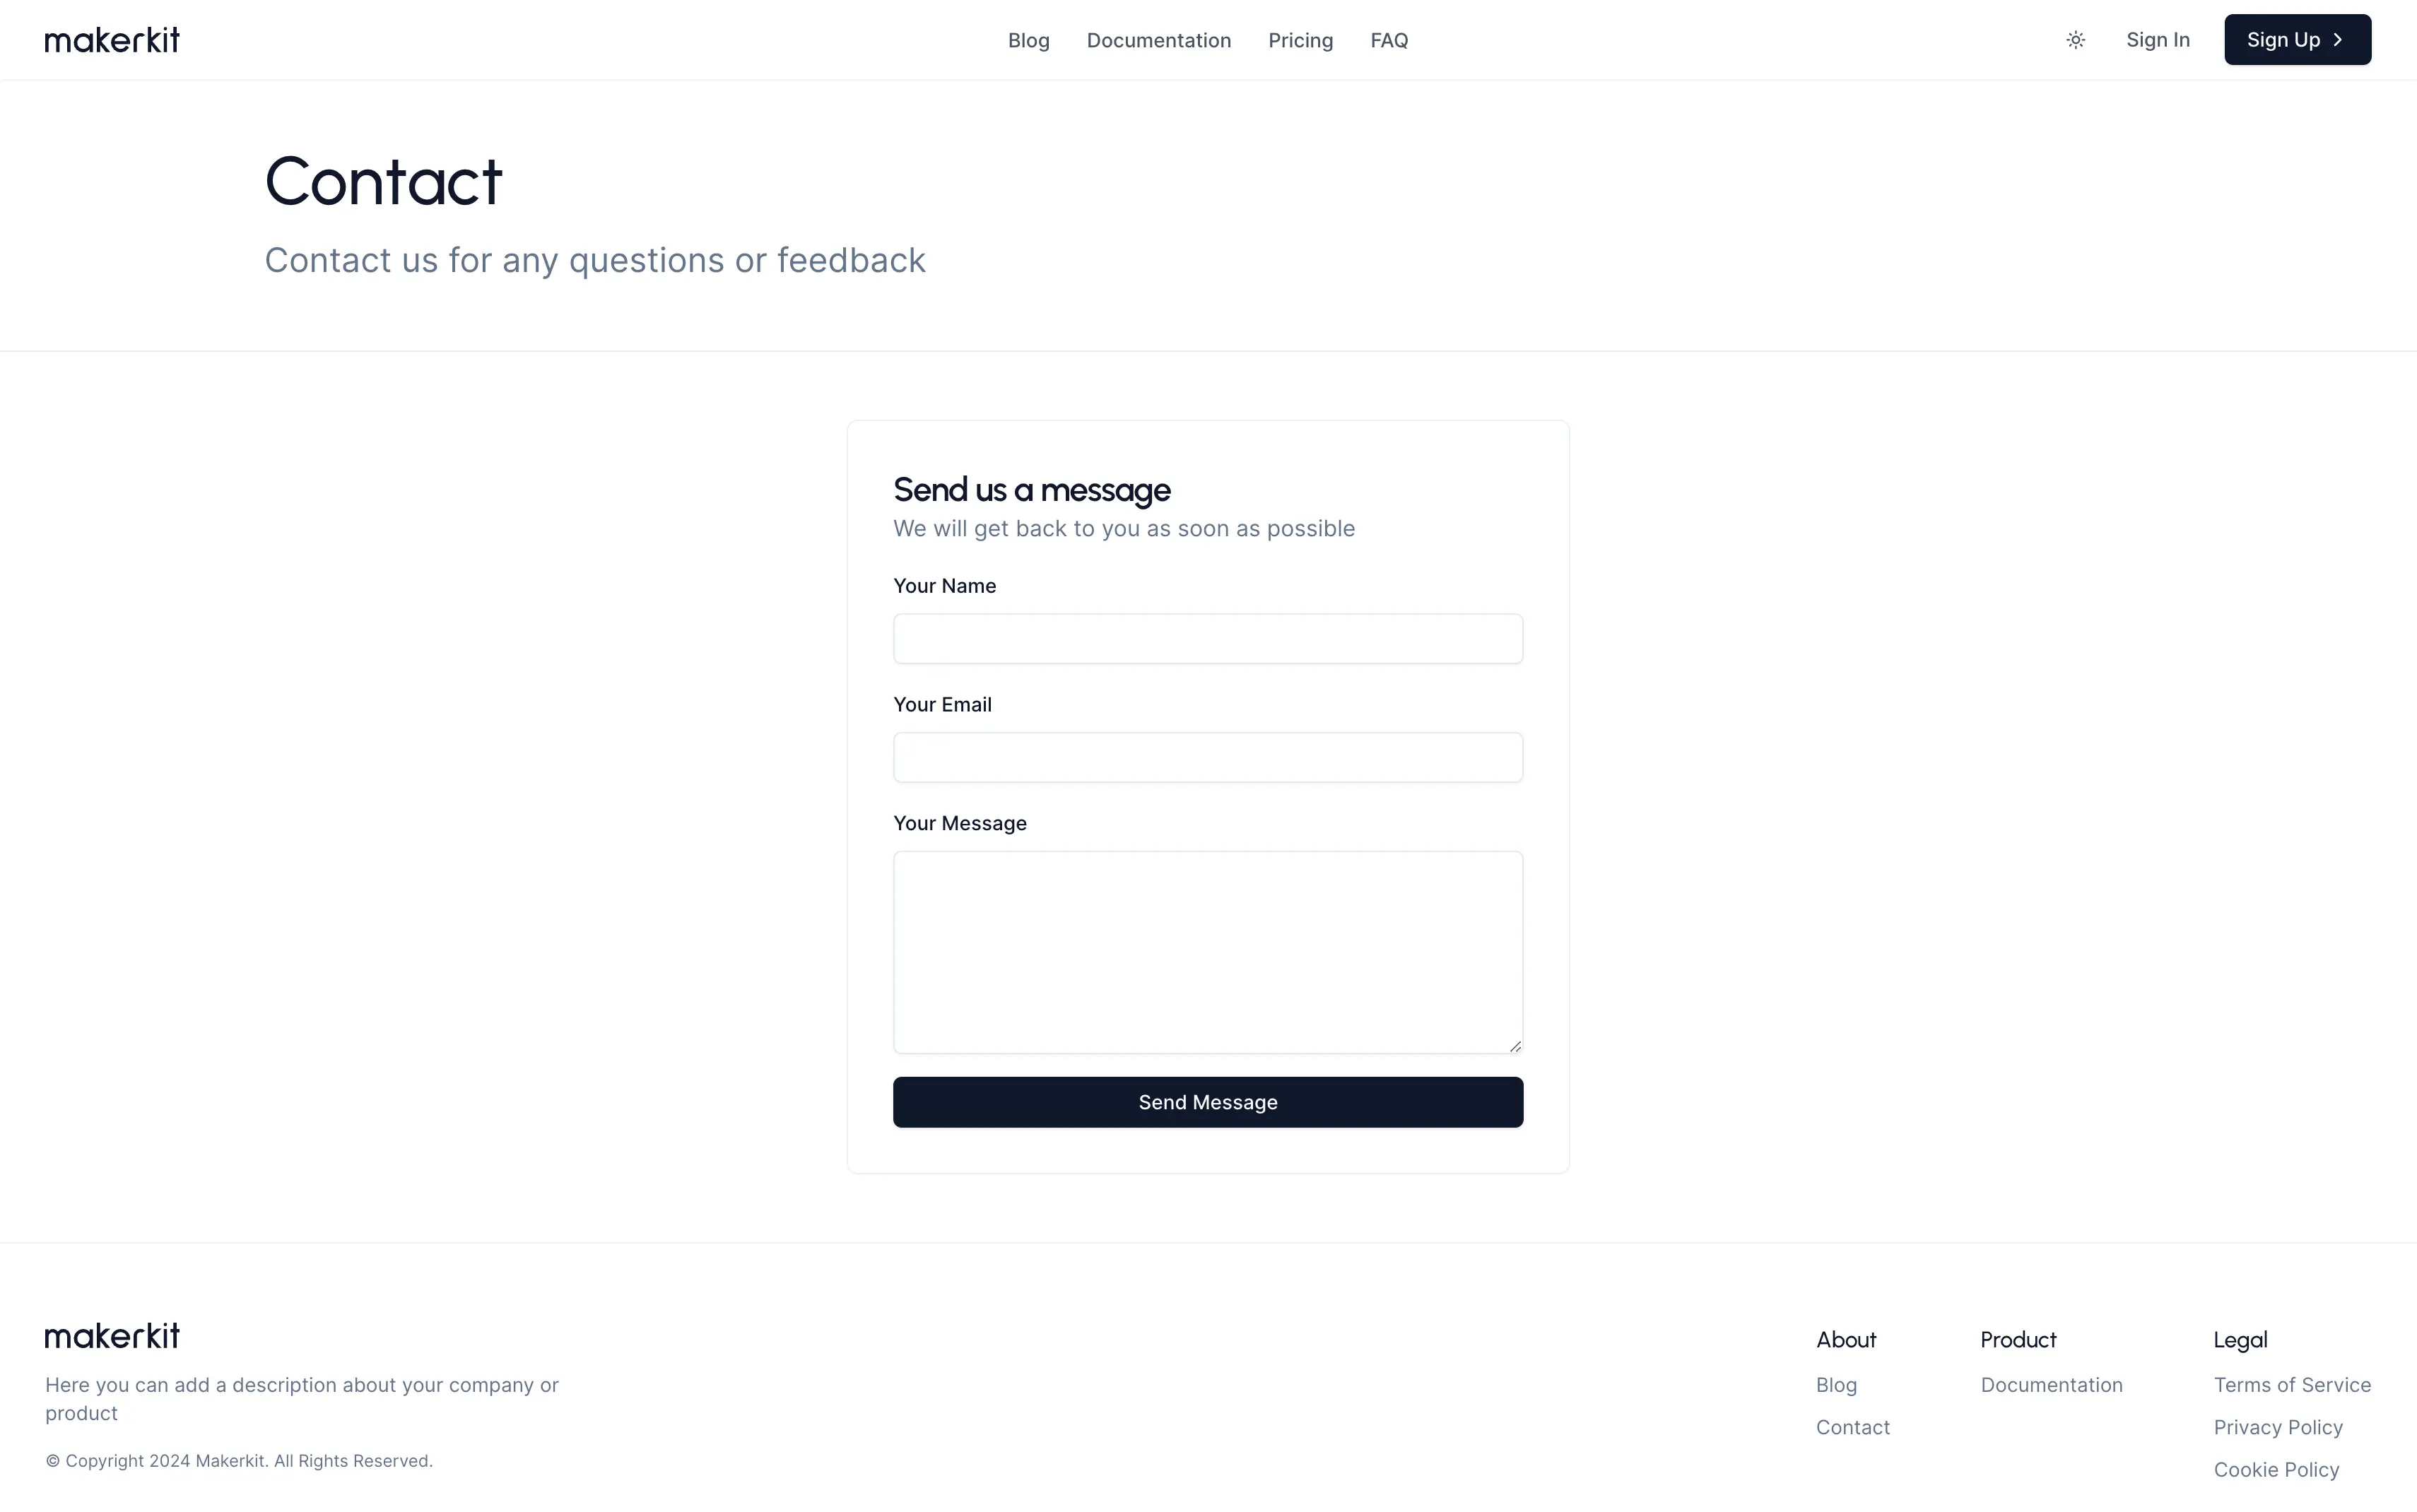The width and height of the screenshot is (2417, 1512).
Task: Open the Privacy Policy link
Action: click(2277, 1427)
